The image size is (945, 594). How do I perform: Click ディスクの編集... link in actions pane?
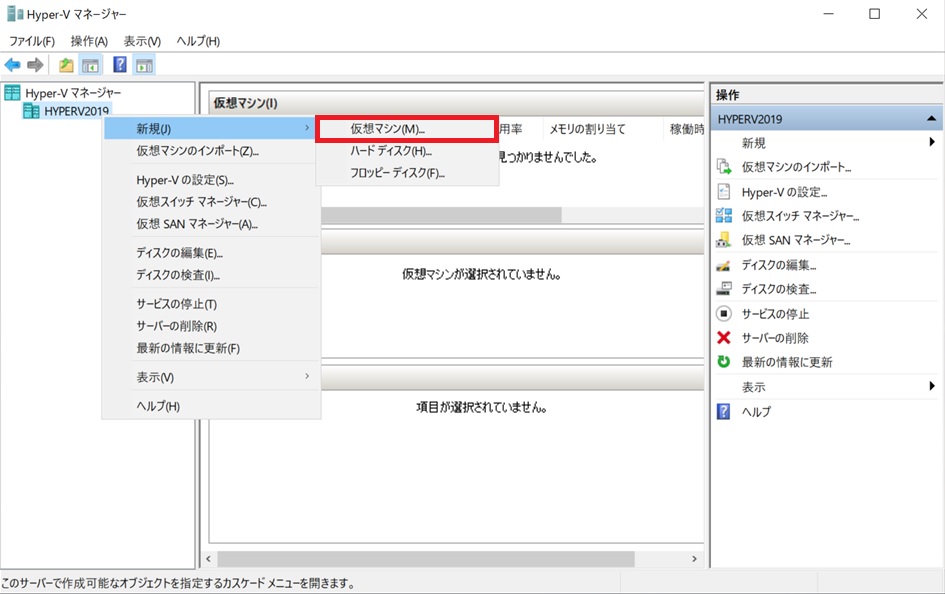pyautogui.click(x=779, y=265)
